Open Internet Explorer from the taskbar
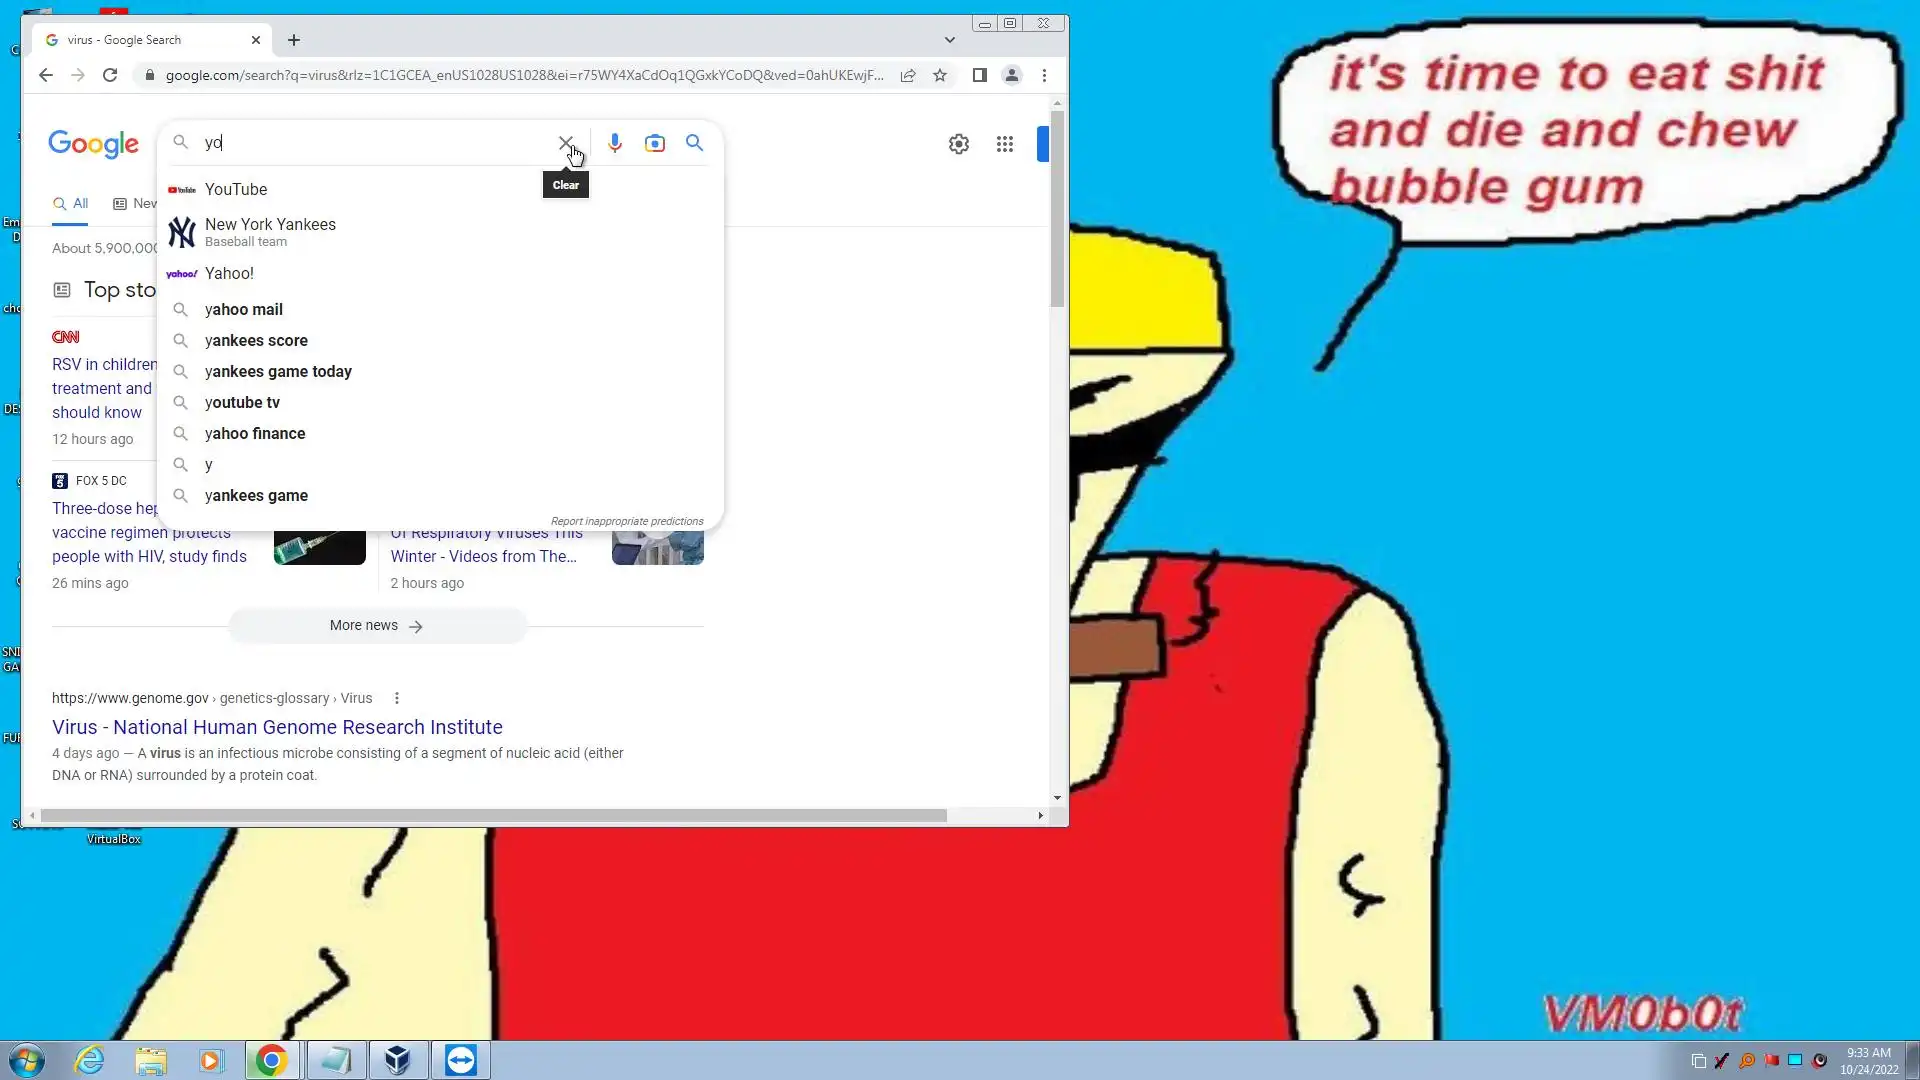 pyautogui.click(x=90, y=1060)
